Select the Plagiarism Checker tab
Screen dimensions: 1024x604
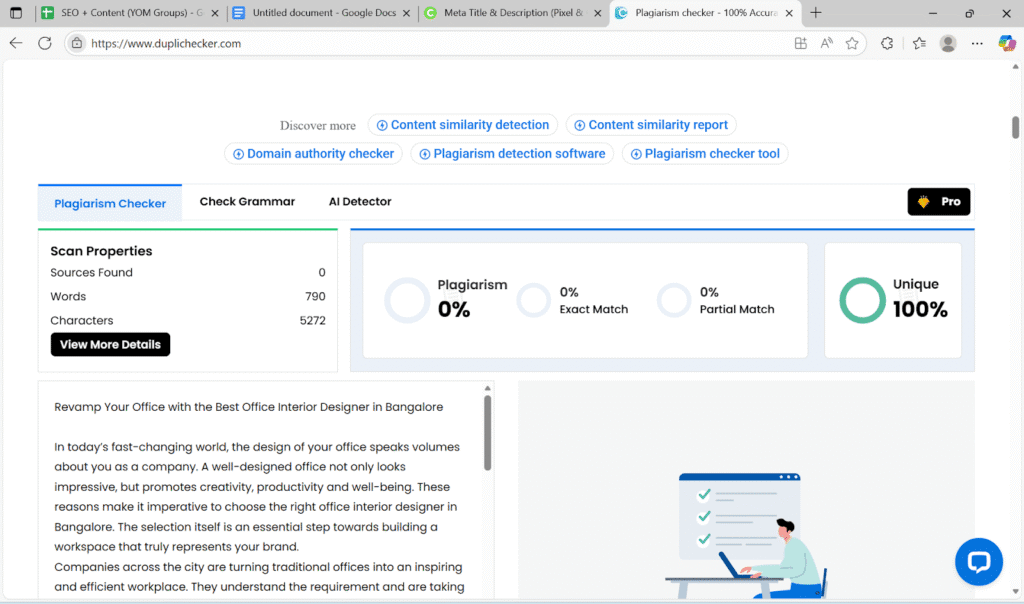click(x=110, y=203)
